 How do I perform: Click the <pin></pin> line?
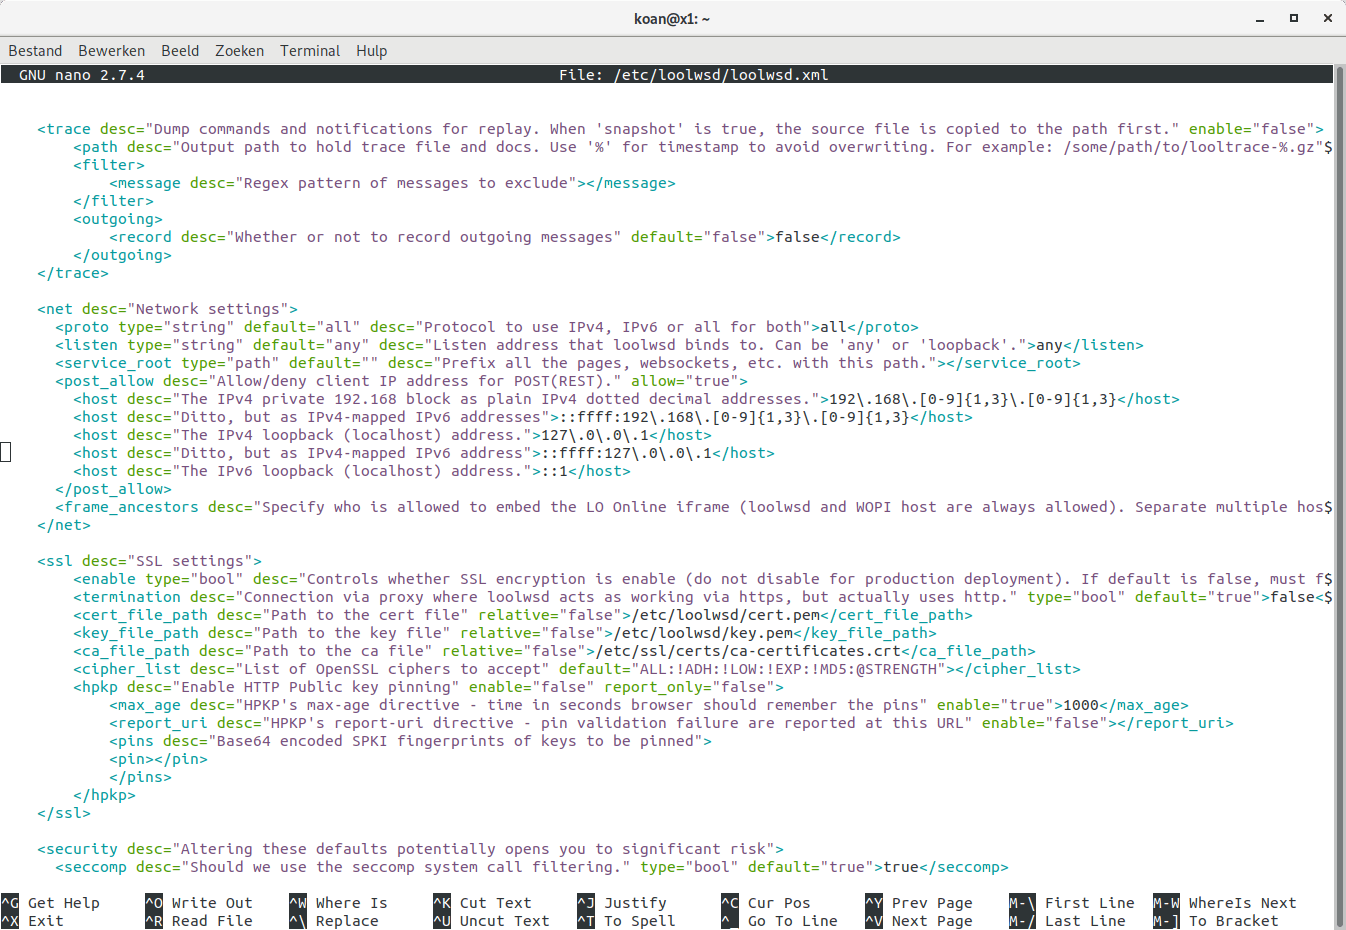[158, 759]
